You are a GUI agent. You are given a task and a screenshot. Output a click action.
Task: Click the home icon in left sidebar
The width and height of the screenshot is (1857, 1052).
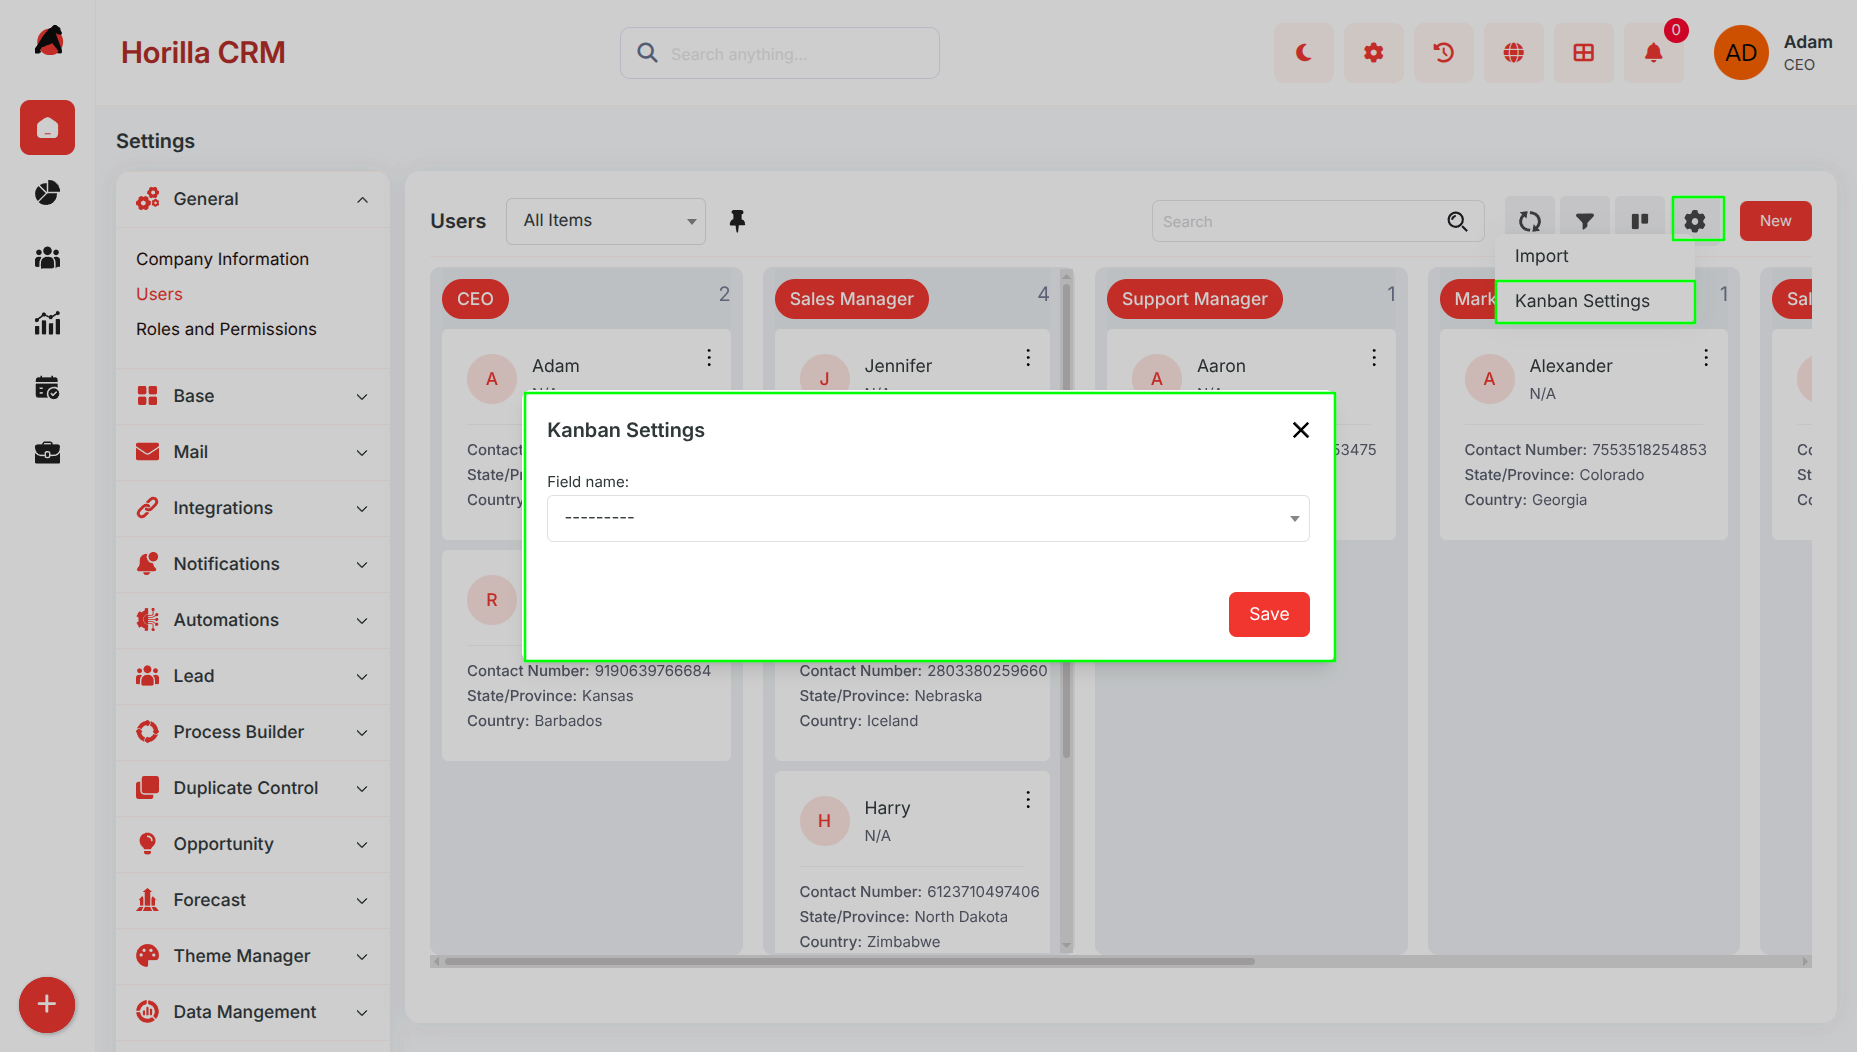(x=47, y=128)
